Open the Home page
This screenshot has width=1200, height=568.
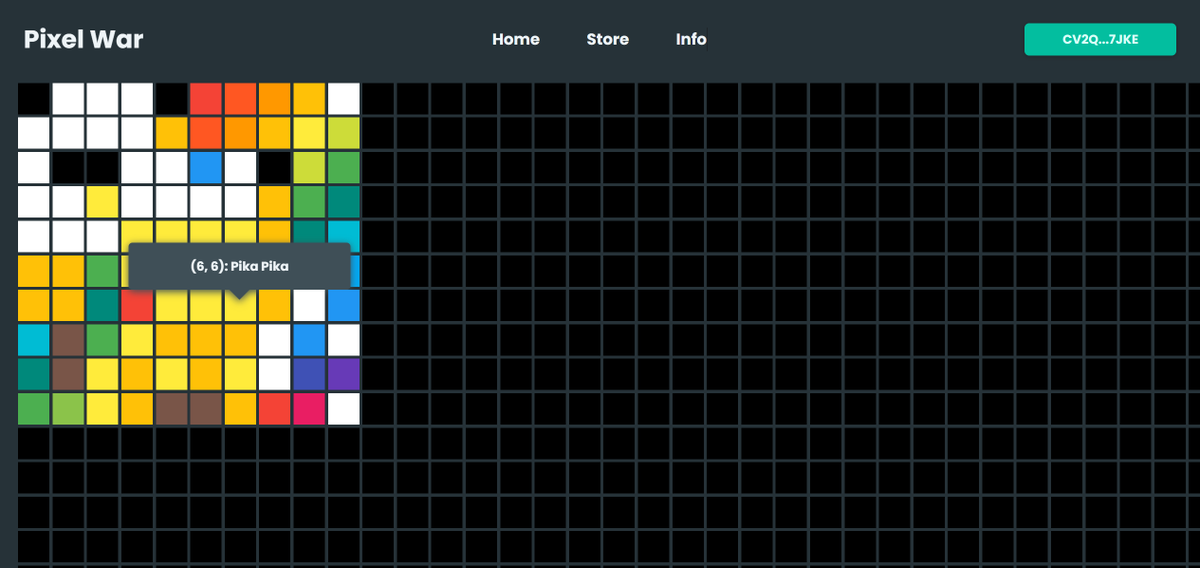tap(516, 39)
